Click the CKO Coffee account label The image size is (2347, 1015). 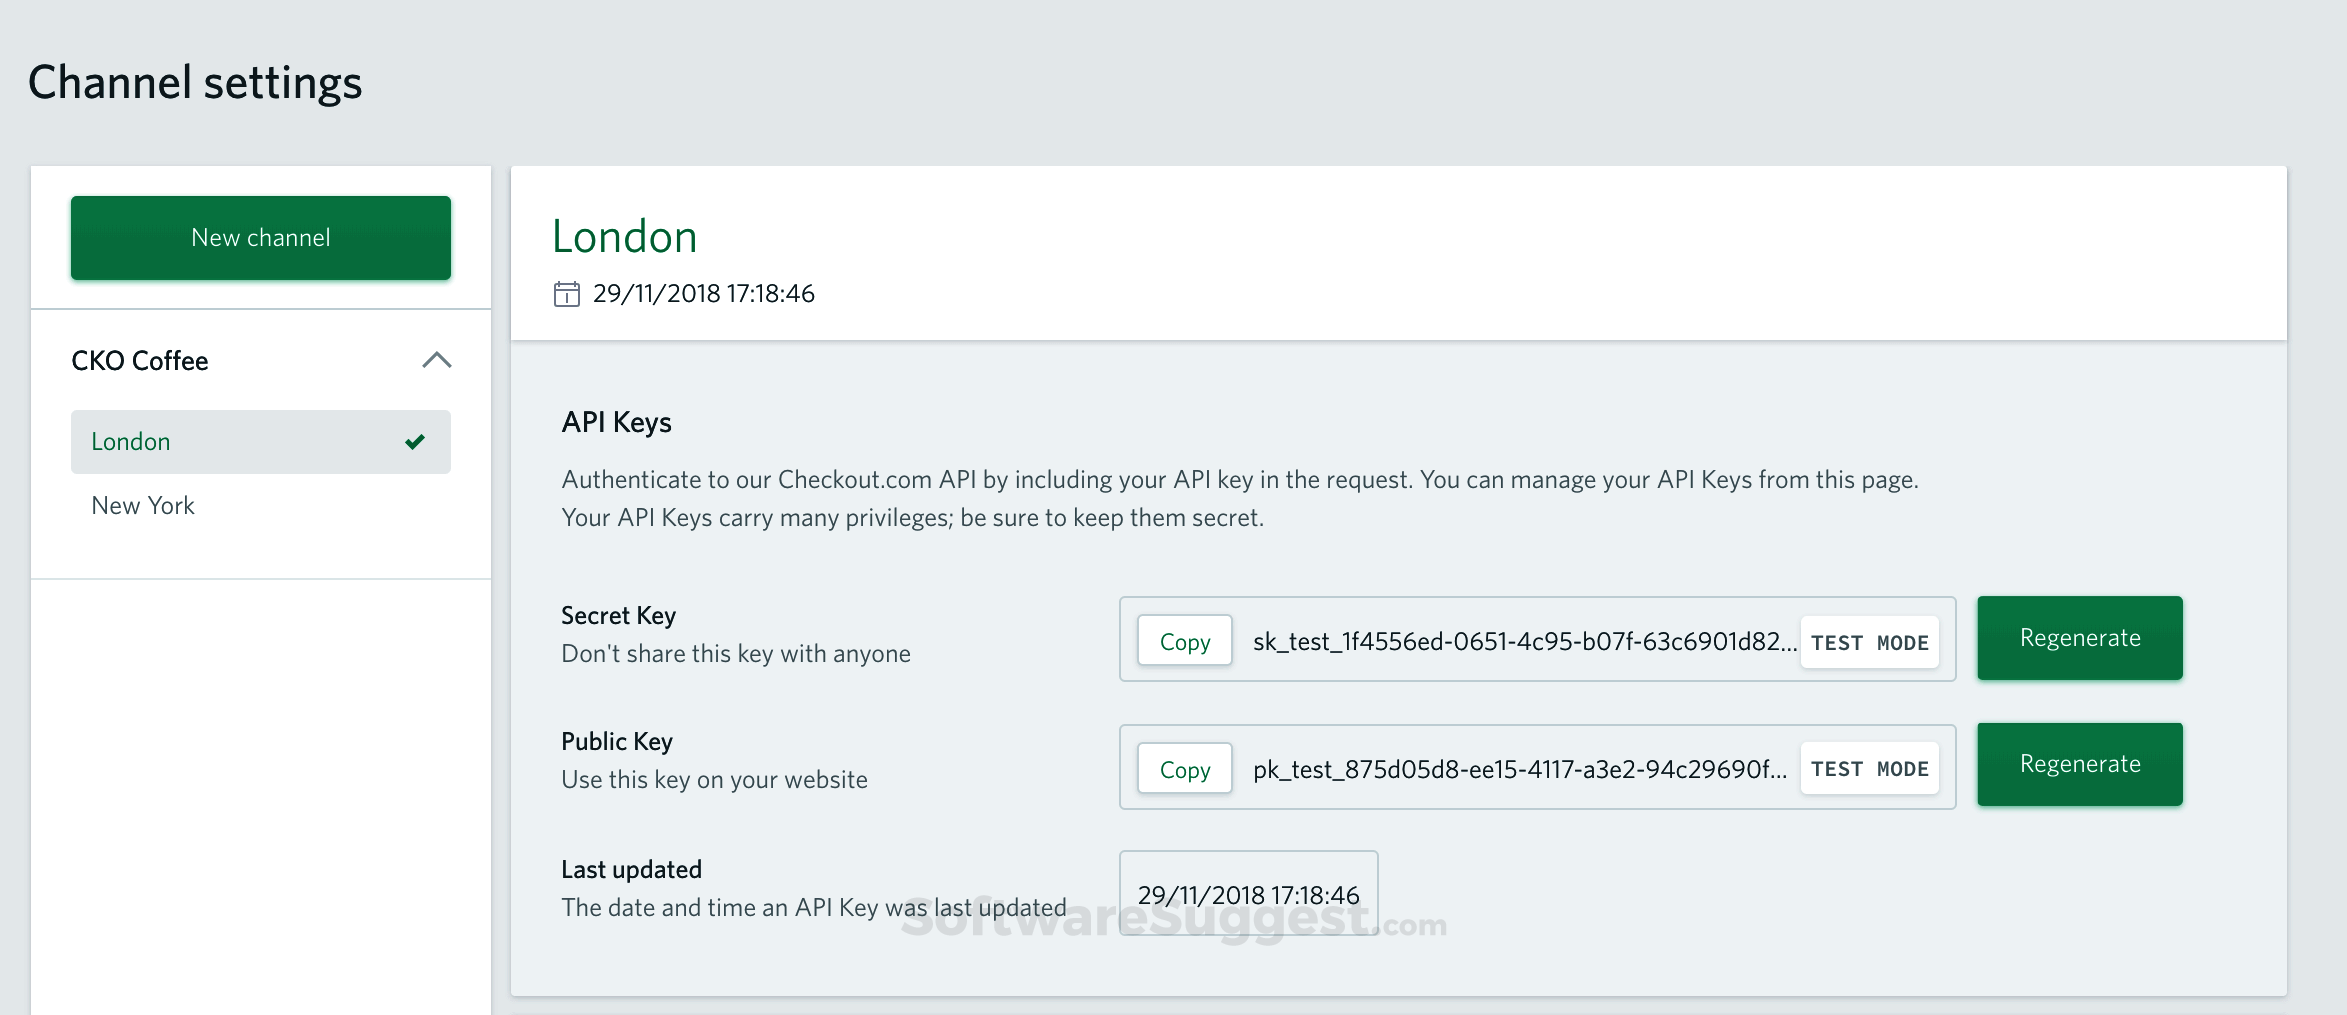pos(140,360)
